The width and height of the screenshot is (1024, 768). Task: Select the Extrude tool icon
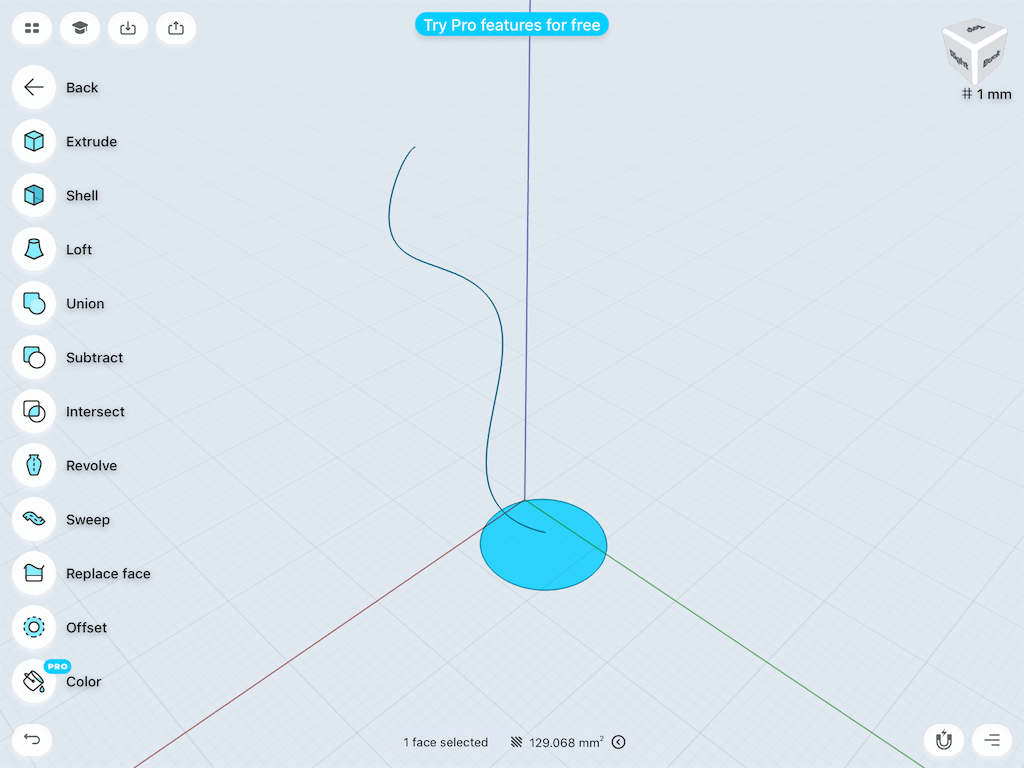click(34, 141)
